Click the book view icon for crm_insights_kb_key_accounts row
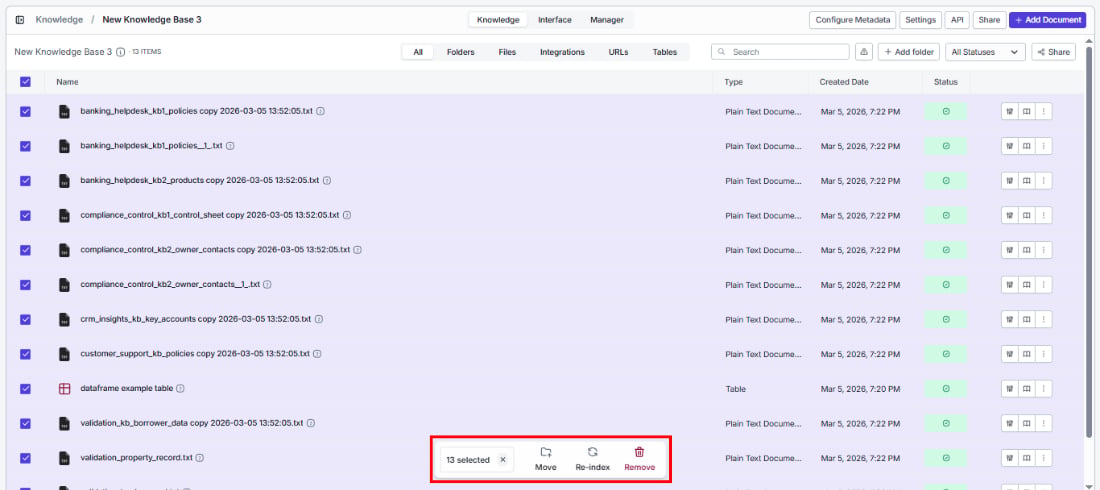The width and height of the screenshot is (1100, 490). point(1026,319)
